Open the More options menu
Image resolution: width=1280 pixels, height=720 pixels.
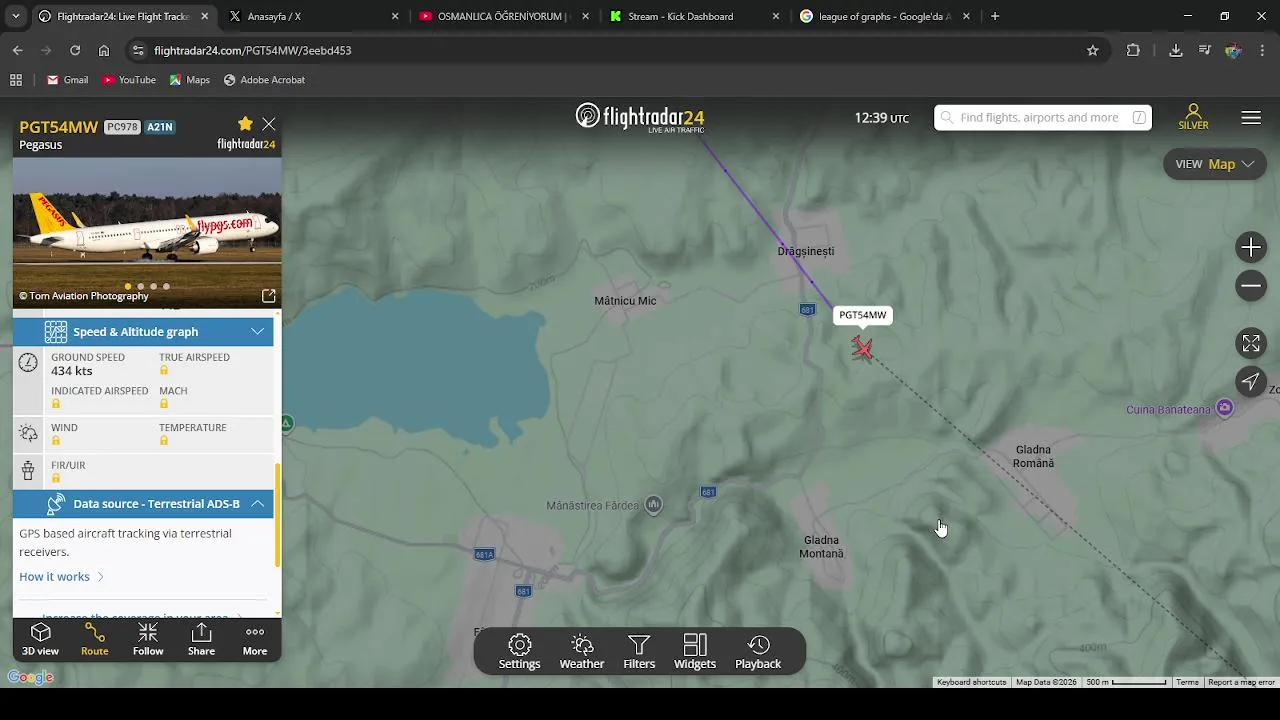[255, 639]
